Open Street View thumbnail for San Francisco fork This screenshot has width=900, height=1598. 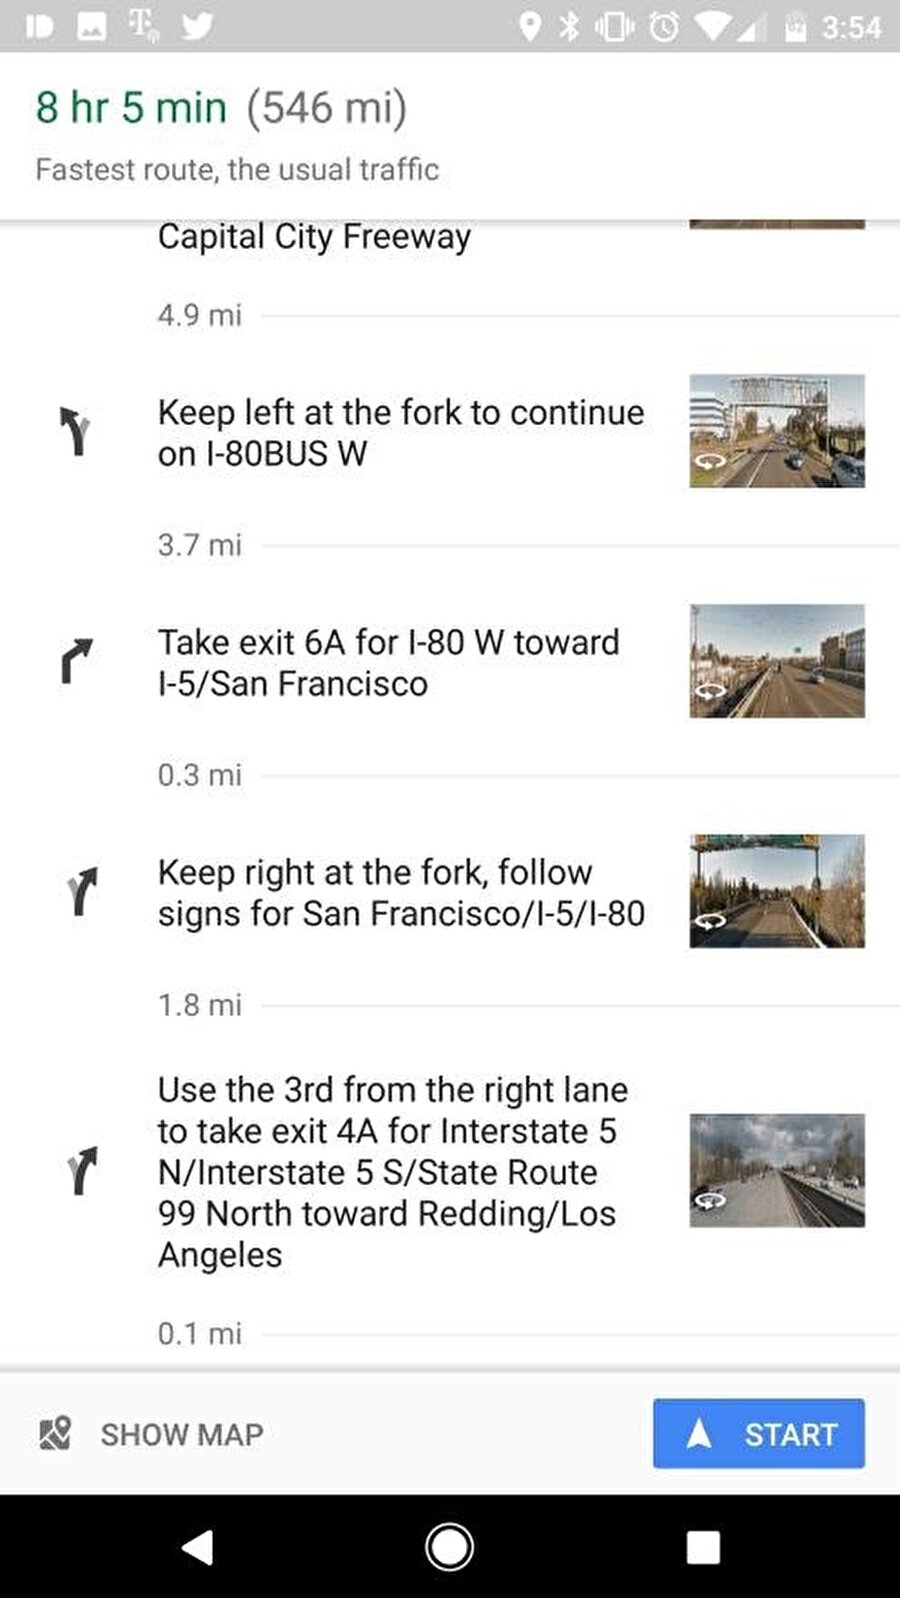(x=777, y=891)
